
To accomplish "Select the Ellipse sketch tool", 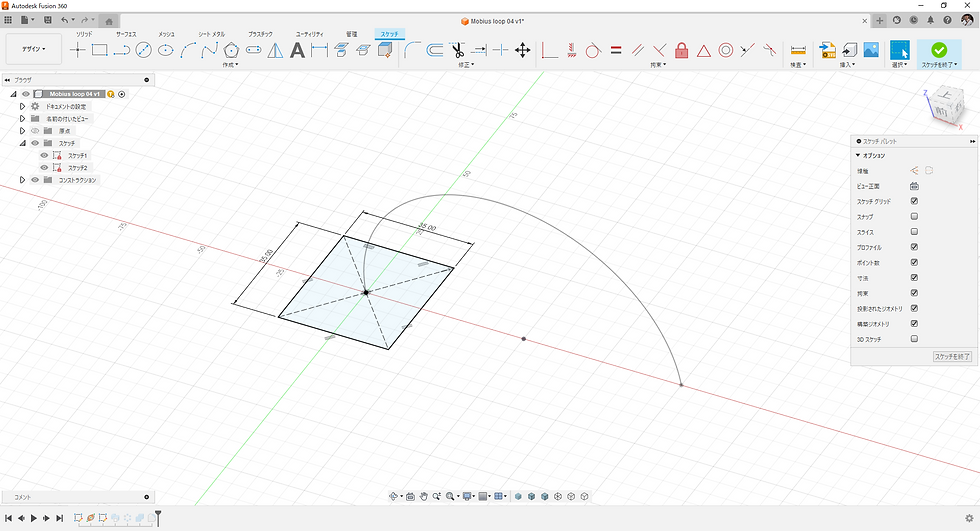I will [166, 50].
